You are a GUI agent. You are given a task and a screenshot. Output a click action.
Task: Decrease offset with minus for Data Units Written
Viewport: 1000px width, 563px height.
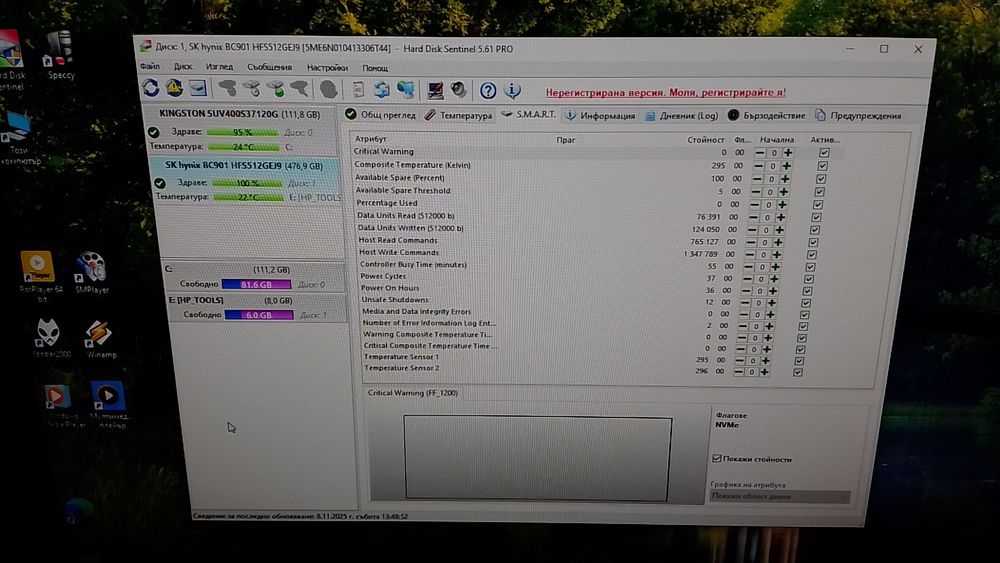point(752,230)
